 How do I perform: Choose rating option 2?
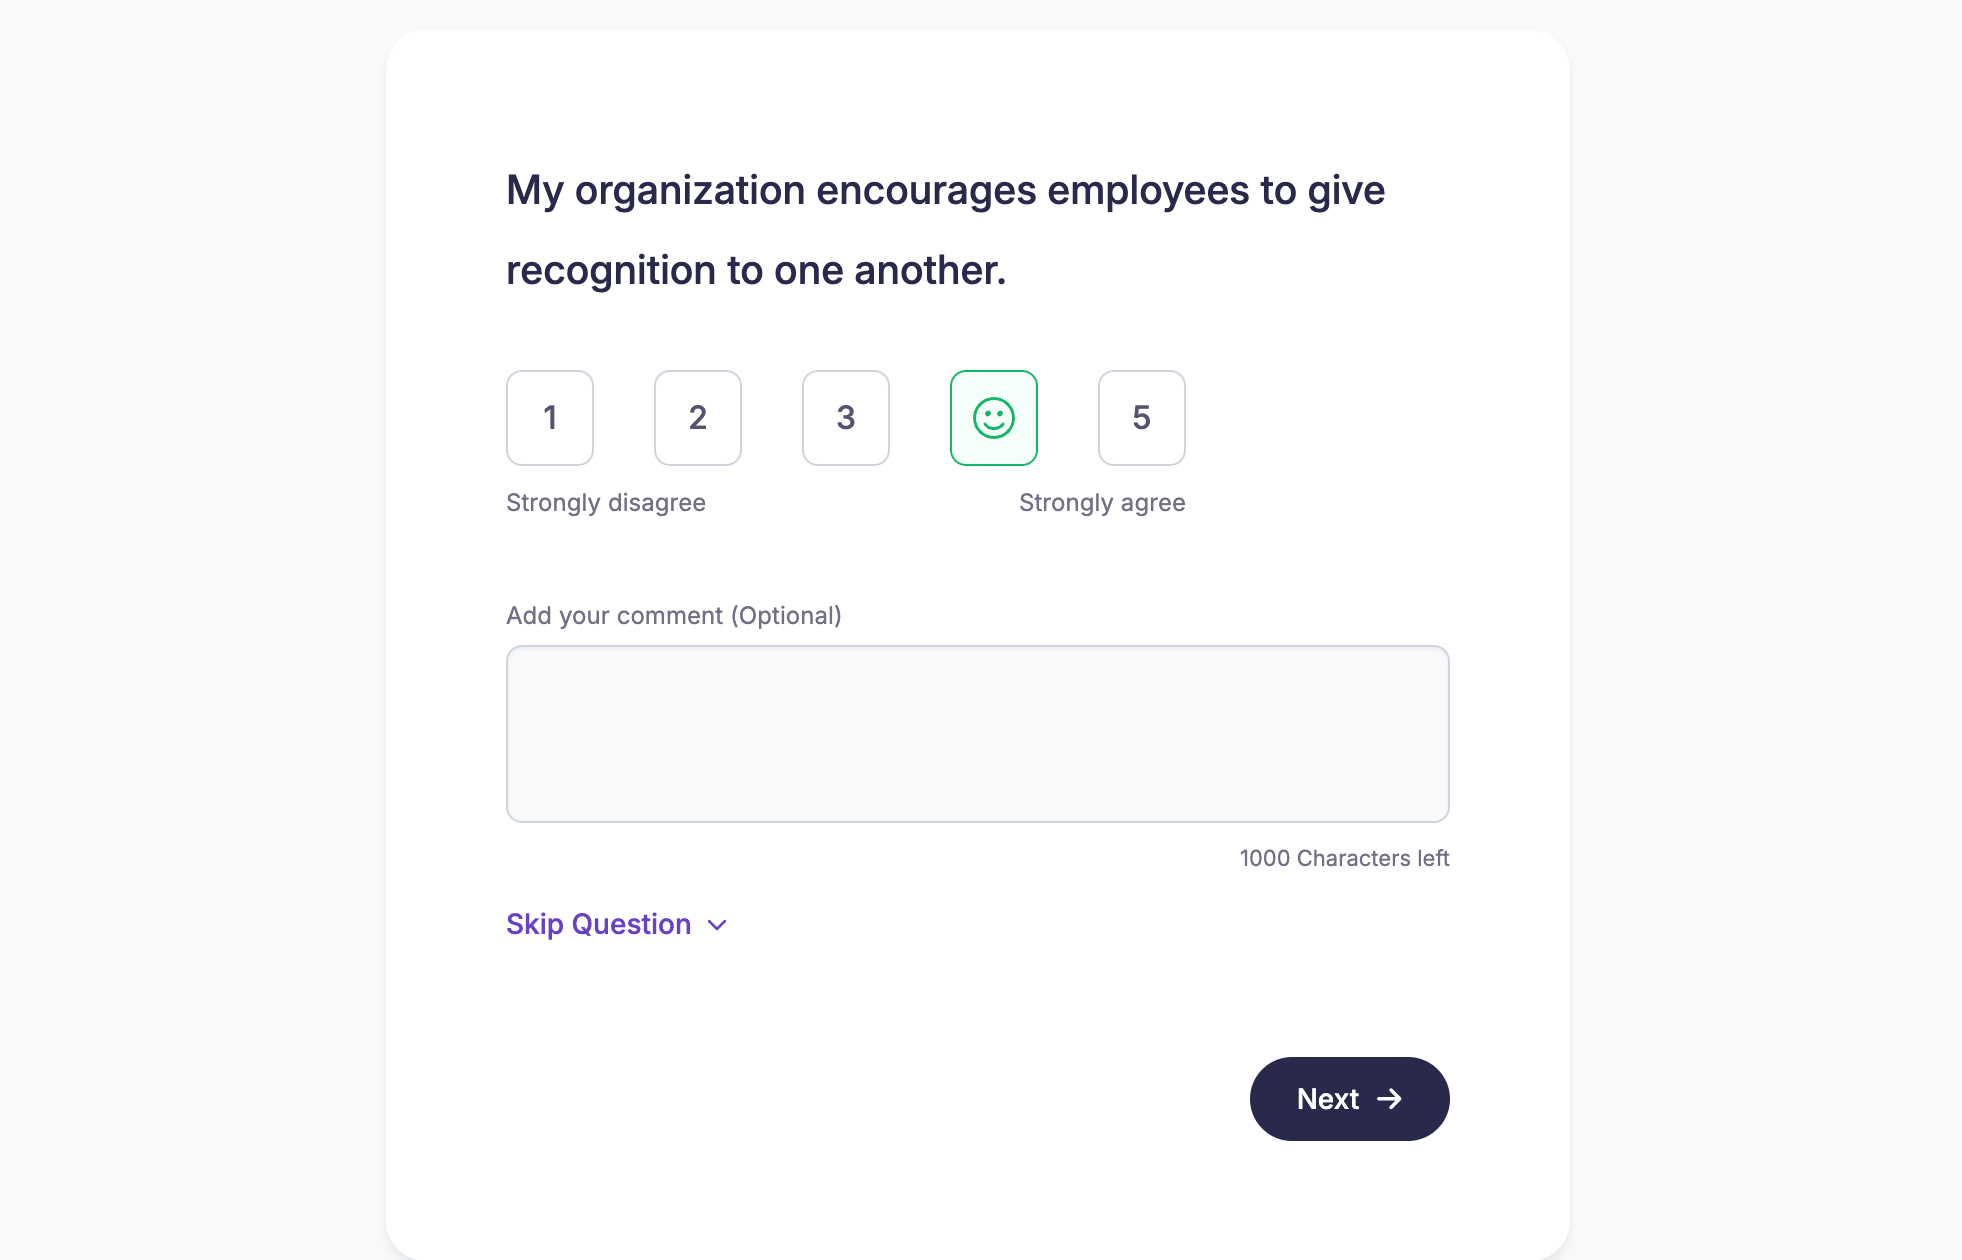[697, 418]
